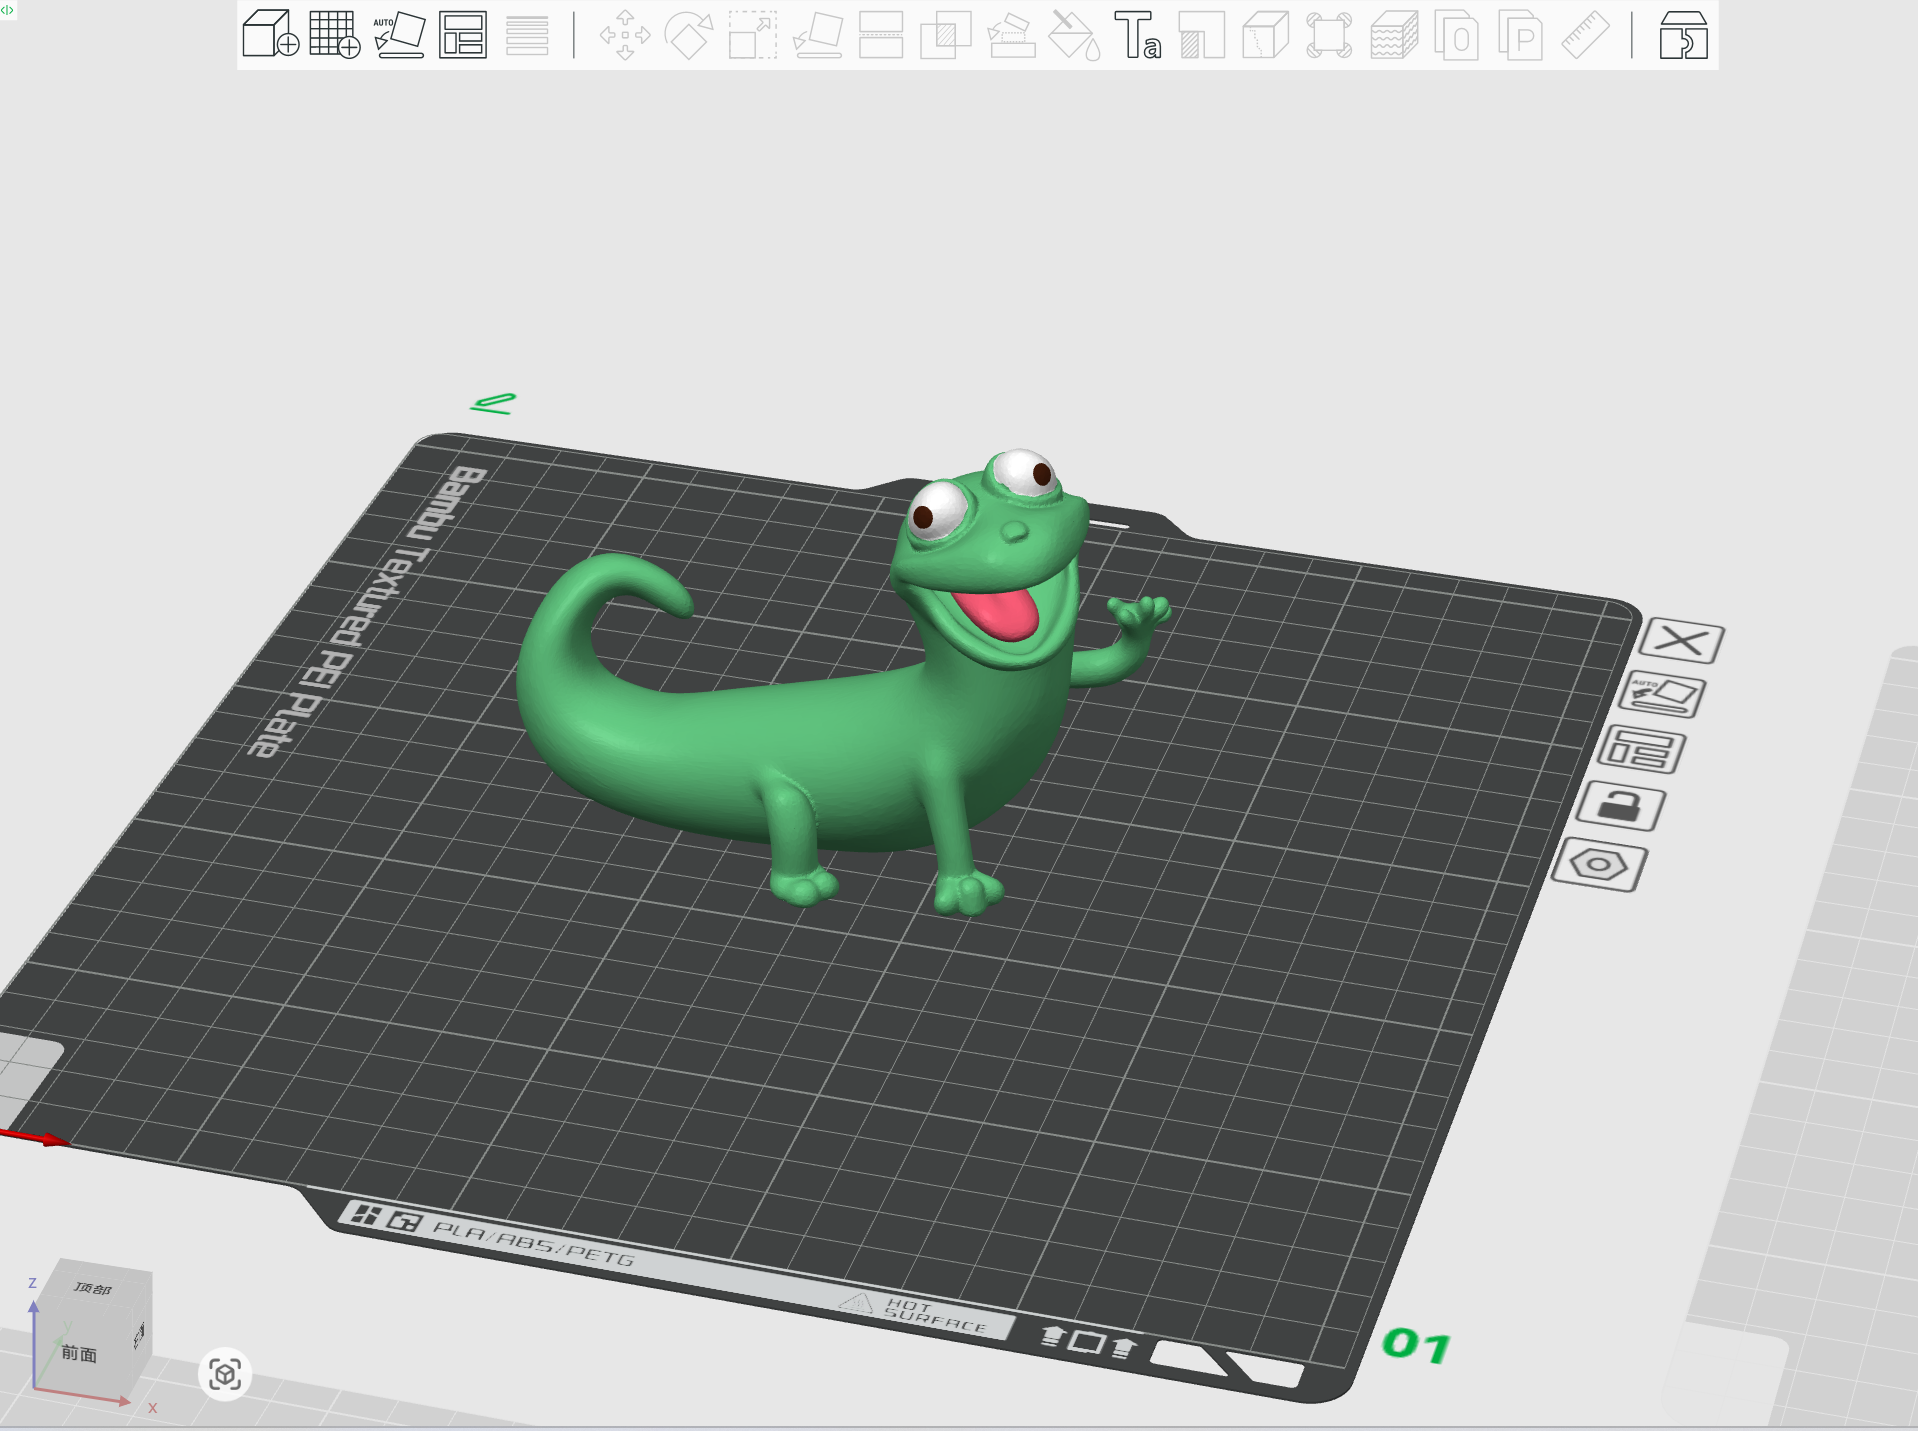Arrange all objects from top toolbar
The image size is (1918, 1431).
pyautogui.click(x=463, y=35)
